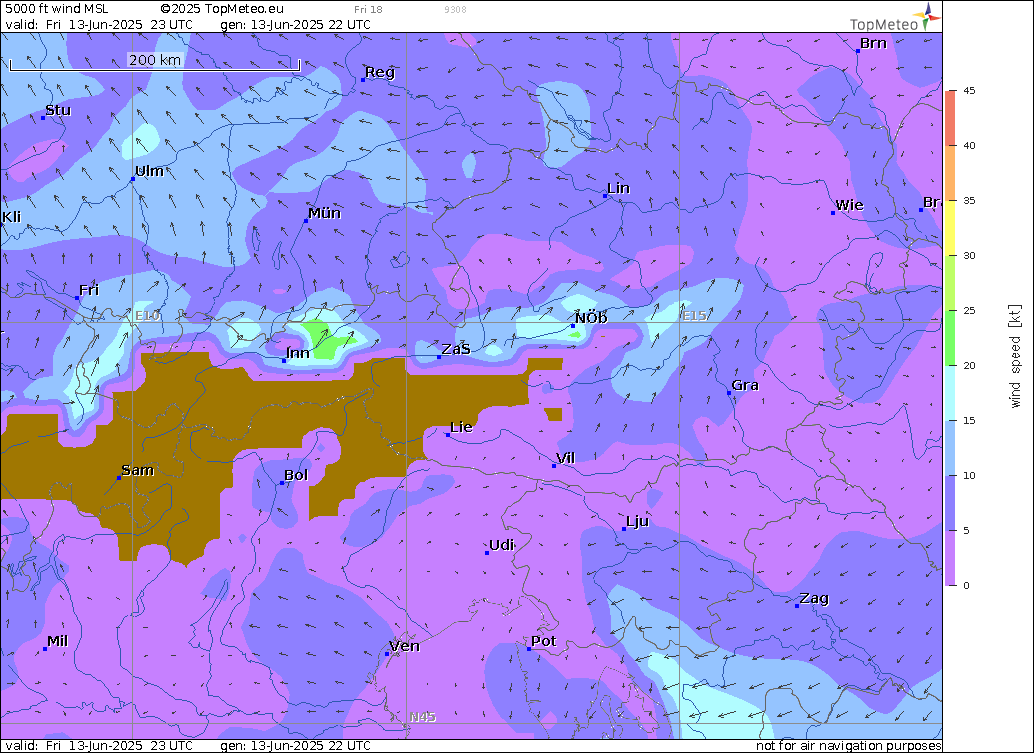Select the Mün city label

pyautogui.click(x=324, y=213)
